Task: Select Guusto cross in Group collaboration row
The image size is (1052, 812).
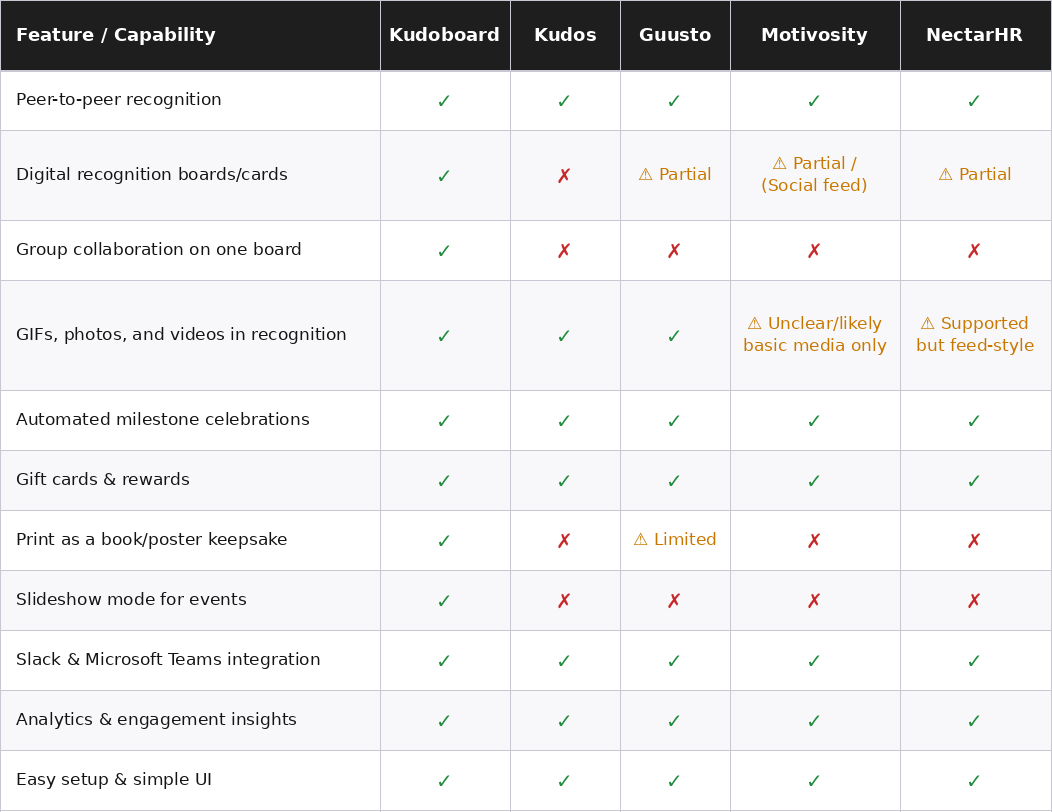Action: (x=674, y=251)
